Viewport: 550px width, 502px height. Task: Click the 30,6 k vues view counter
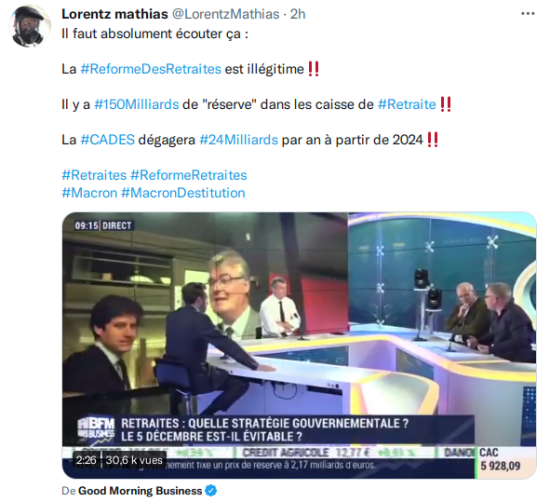coord(134,460)
